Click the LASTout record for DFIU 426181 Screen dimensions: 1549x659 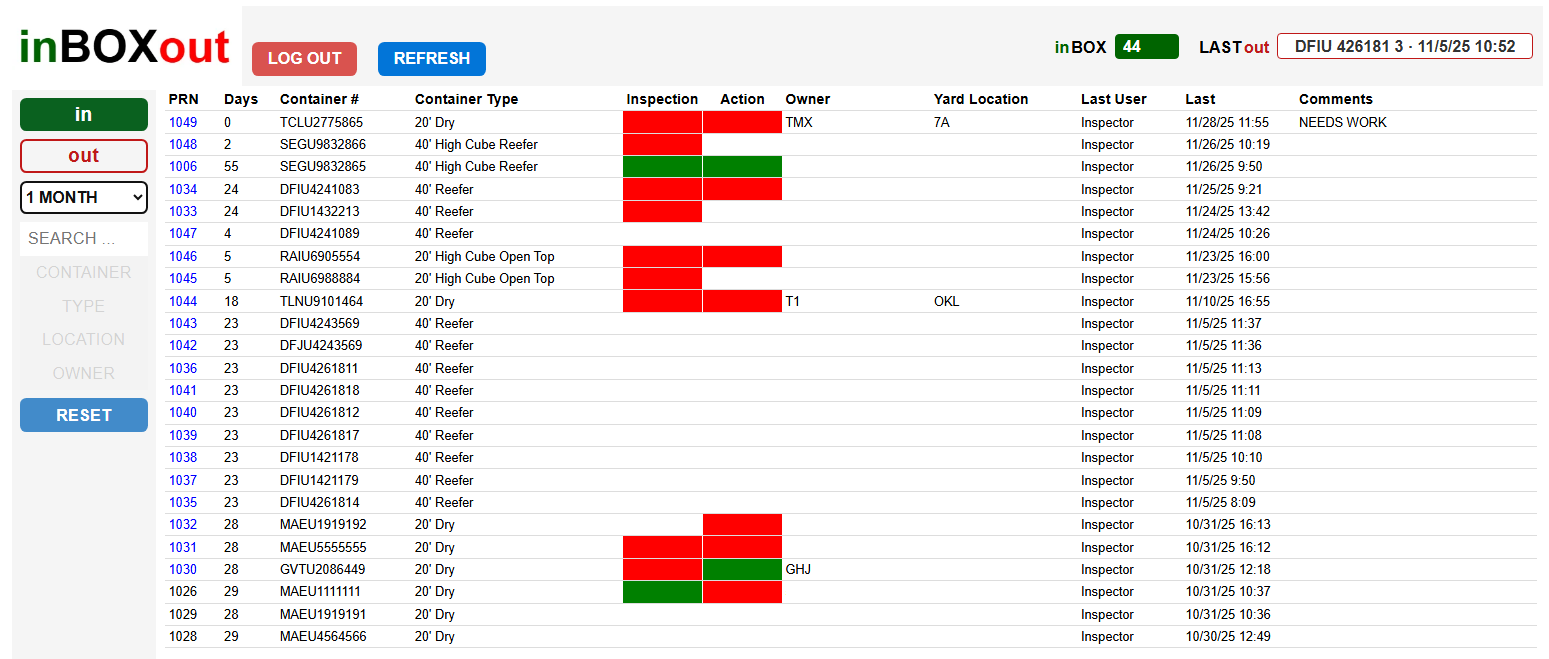(1404, 45)
